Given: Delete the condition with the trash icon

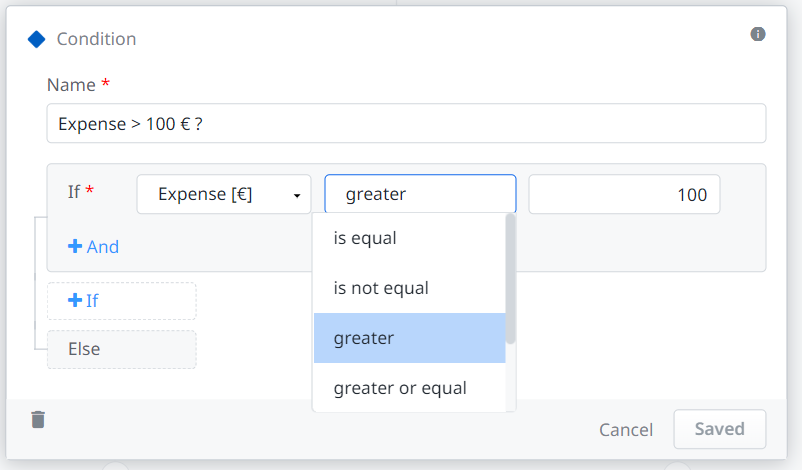Looking at the screenshot, I should 38,419.
